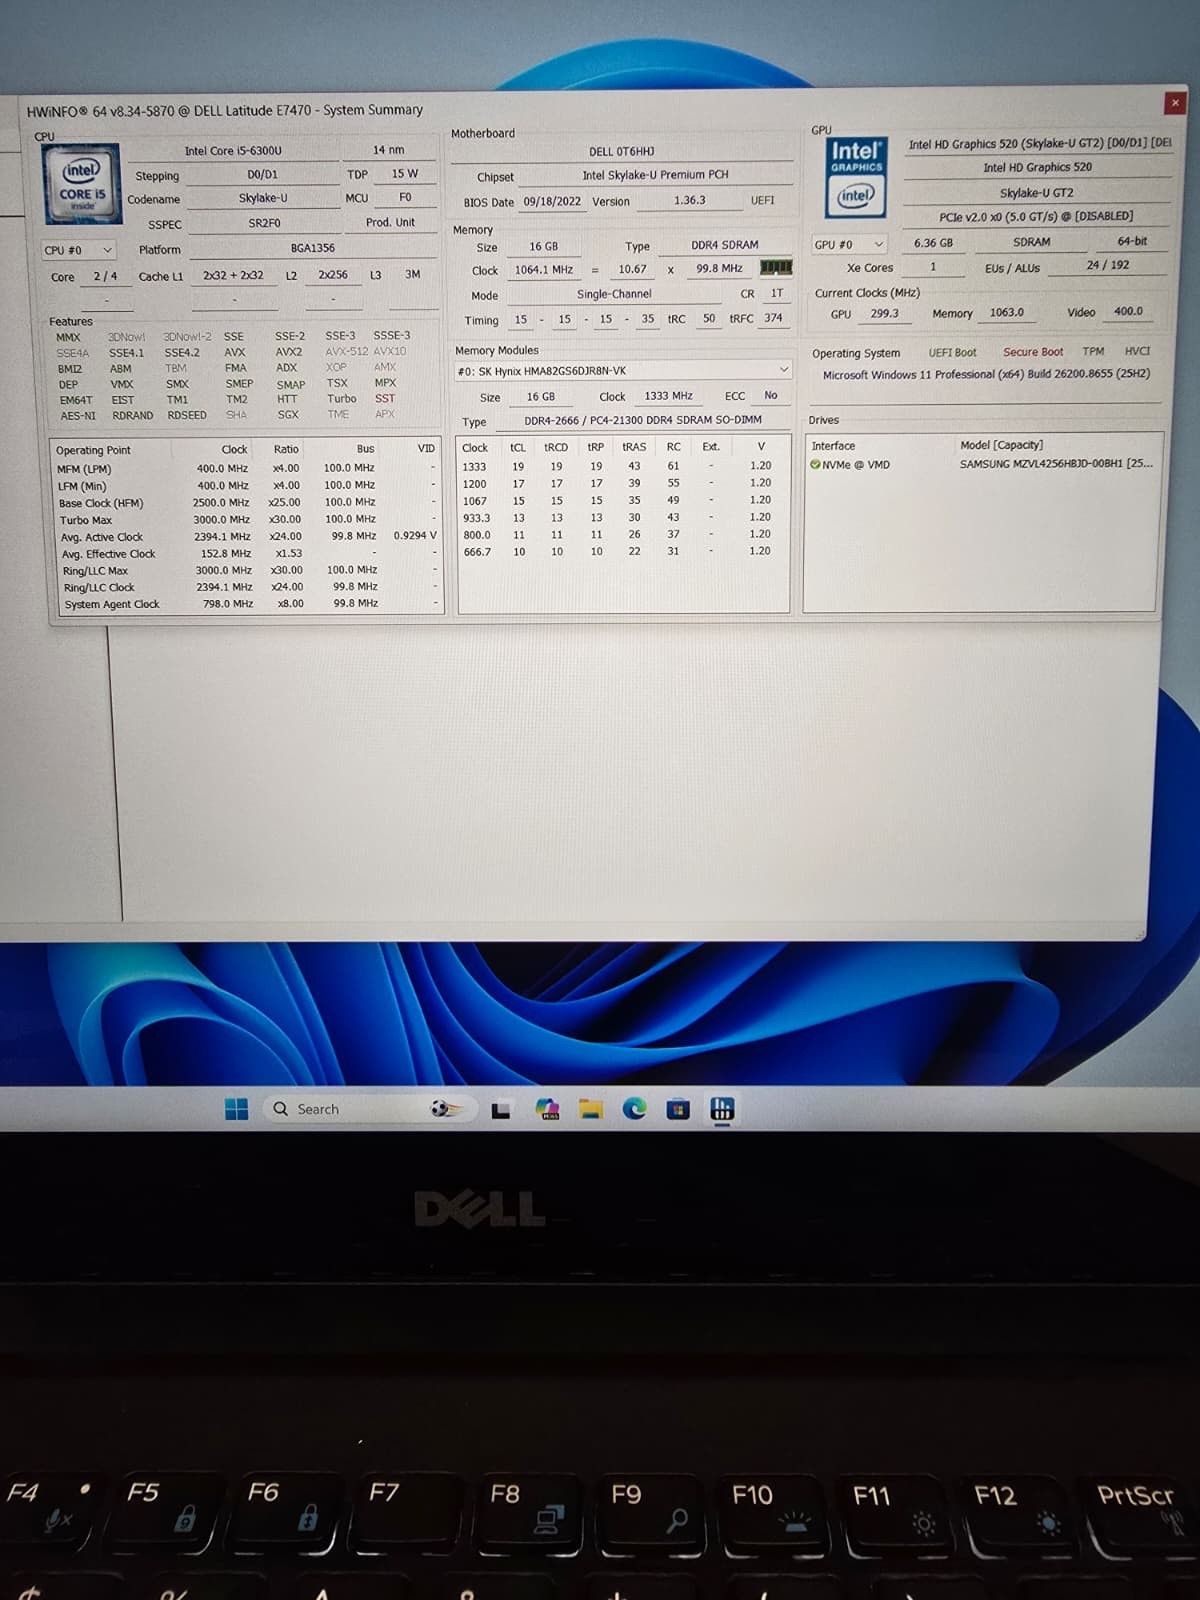The width and height of the screenshot is (1200, 1600).
Task: Click the BGA1356 platform value
Action: click(312, 248)
